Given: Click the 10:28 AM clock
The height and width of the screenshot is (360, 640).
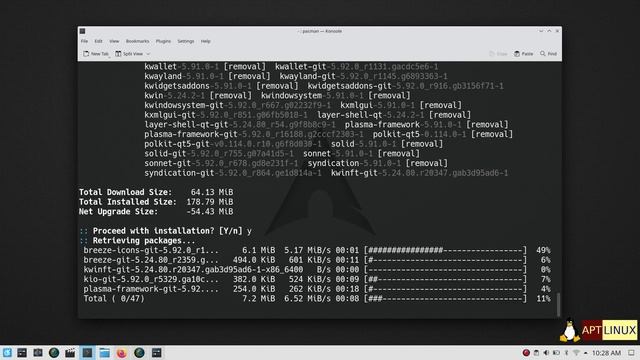Looking at the screenshot, I should click(606, 353).
